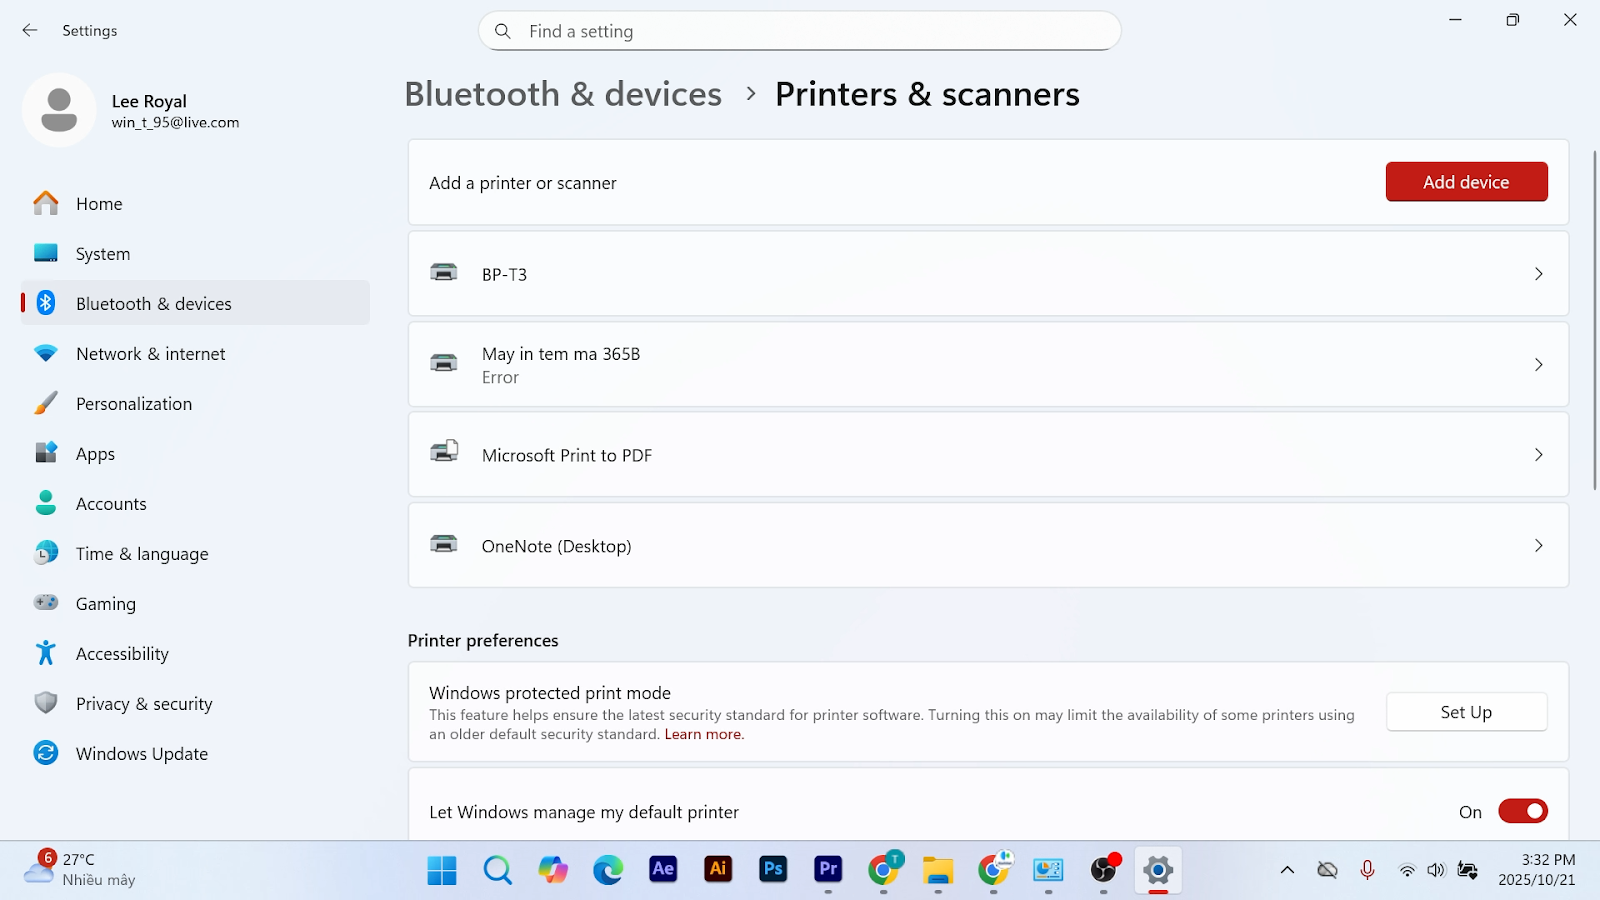Click the microphone tray icon

tap(1367, 870)
